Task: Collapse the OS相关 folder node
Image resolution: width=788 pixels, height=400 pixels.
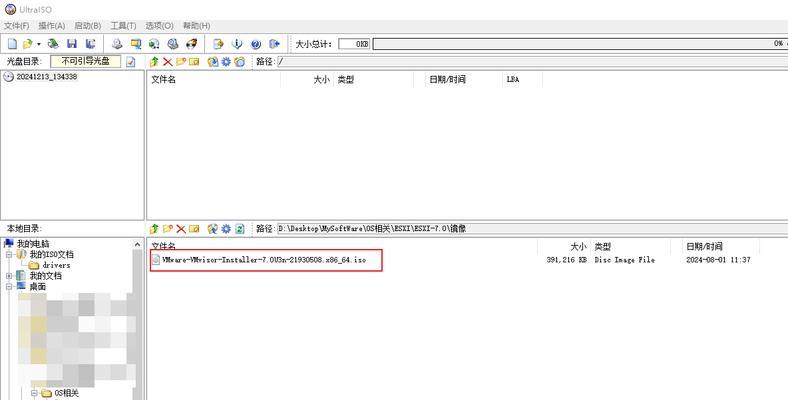Action: pos(34,393)
